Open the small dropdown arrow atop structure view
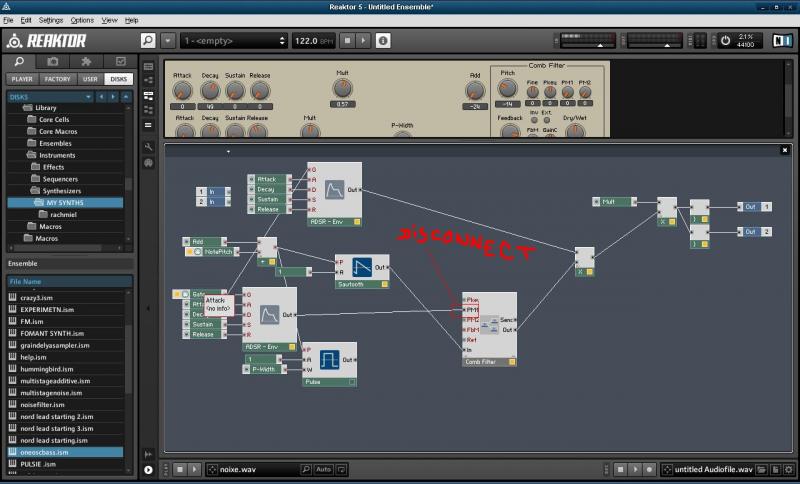This screenshot has height=484, width=800. pyautogui.click(x=228, y=151)
